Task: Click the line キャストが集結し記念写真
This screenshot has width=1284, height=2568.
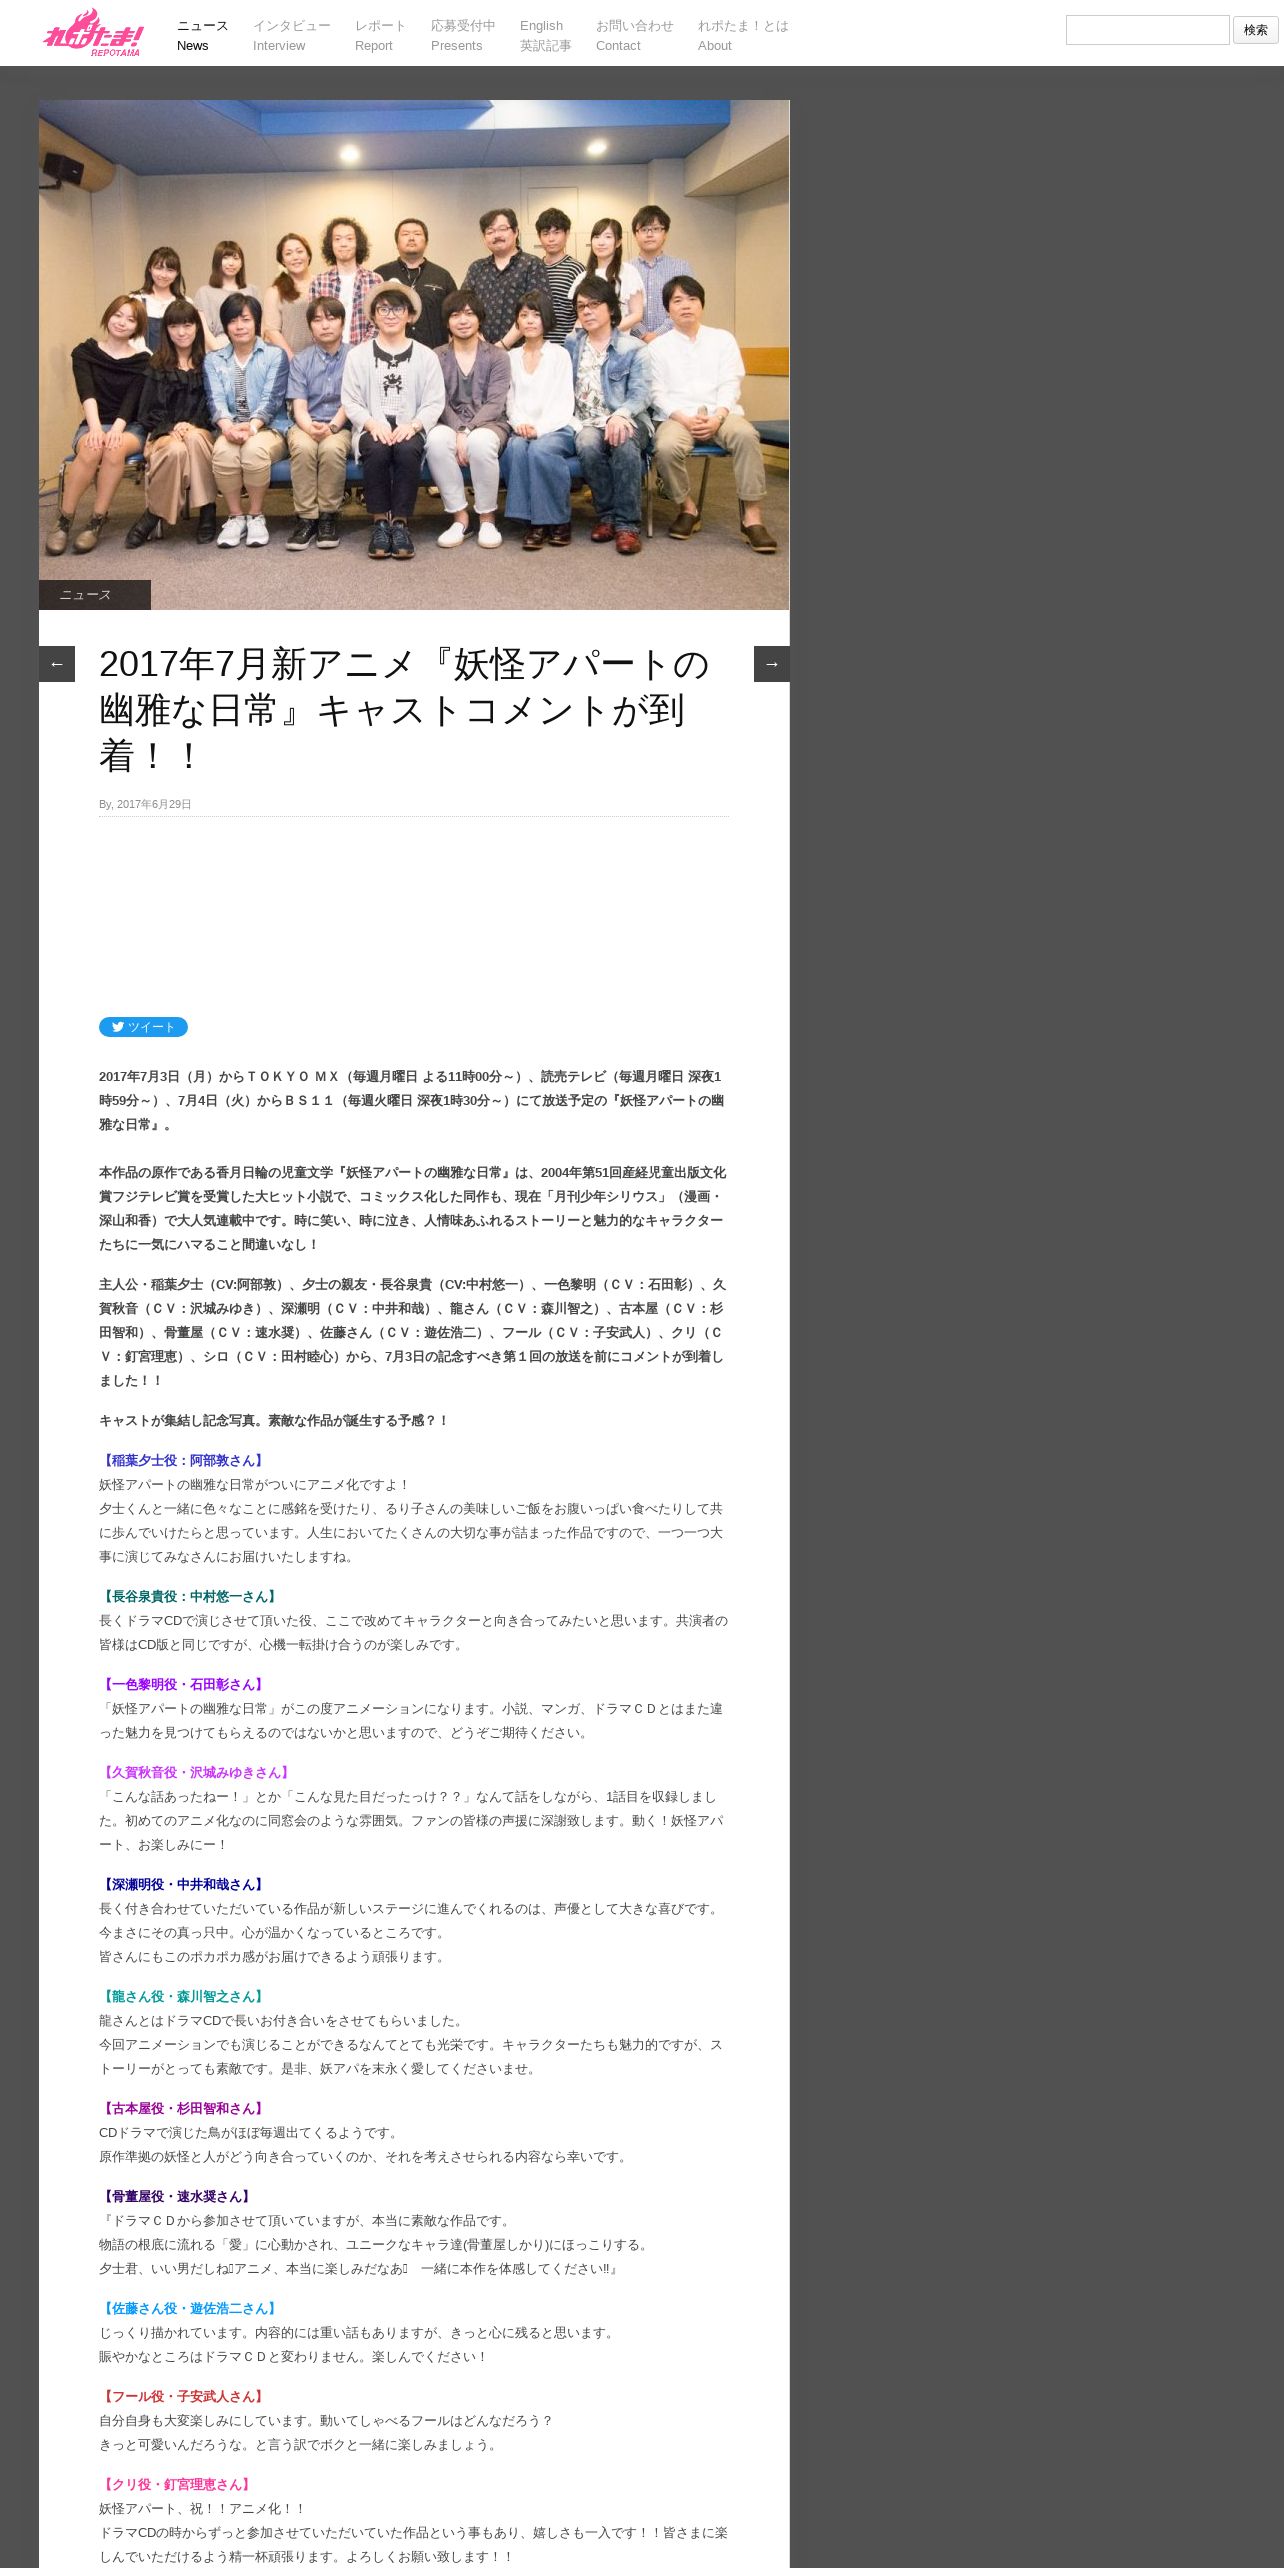Action: [275, 1421]
